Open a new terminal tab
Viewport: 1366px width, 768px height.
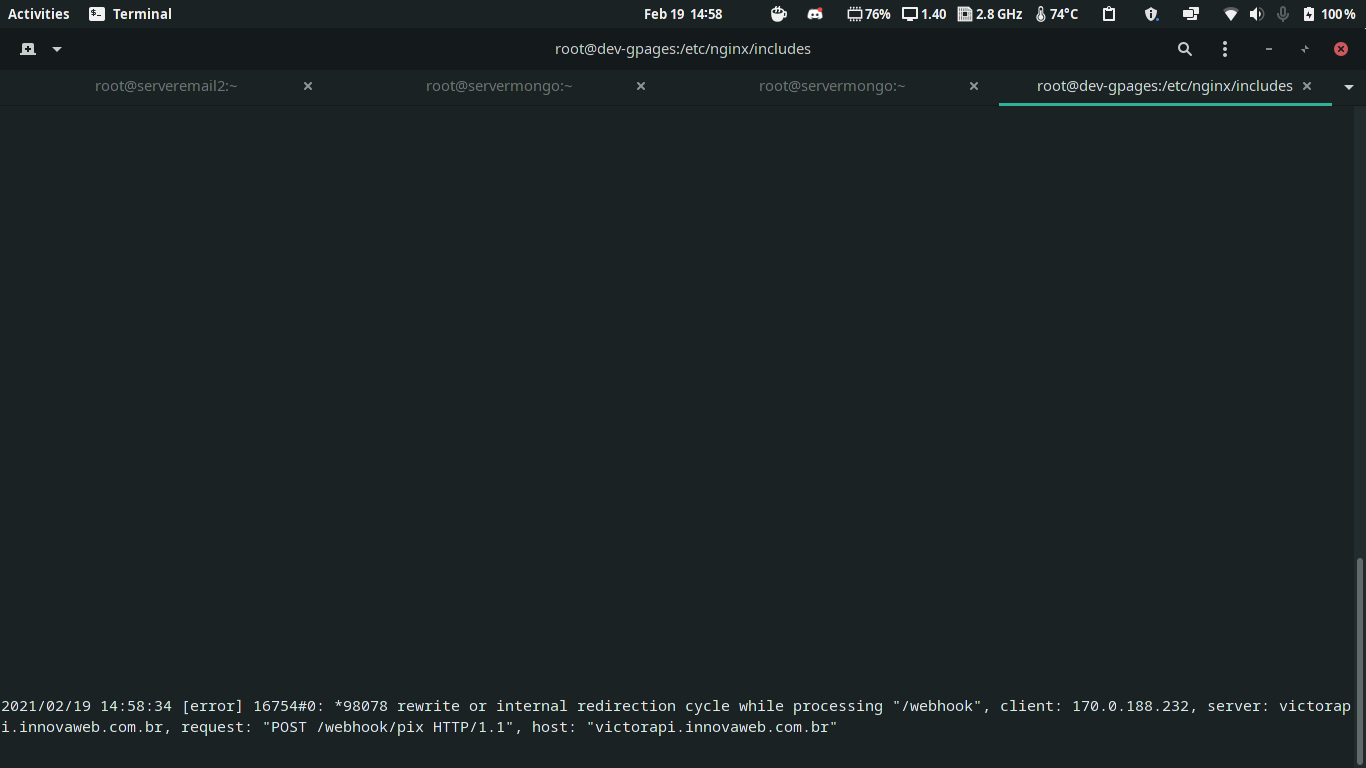click(x=28, y=49)
